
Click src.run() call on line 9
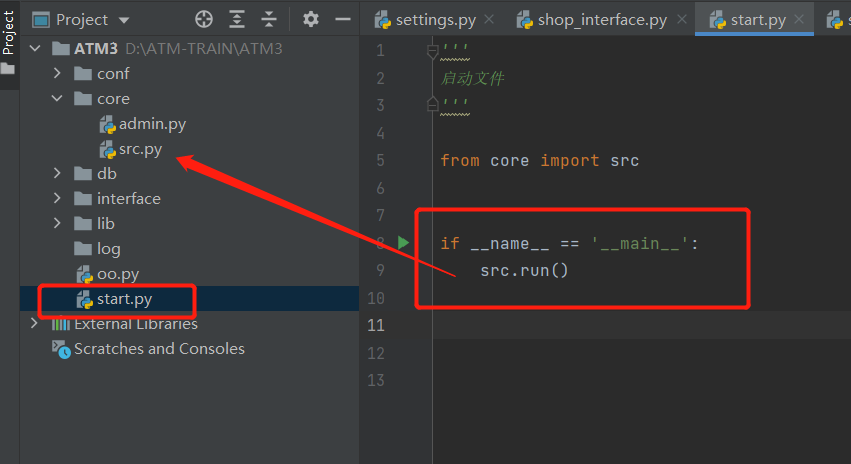coord(524,270)
